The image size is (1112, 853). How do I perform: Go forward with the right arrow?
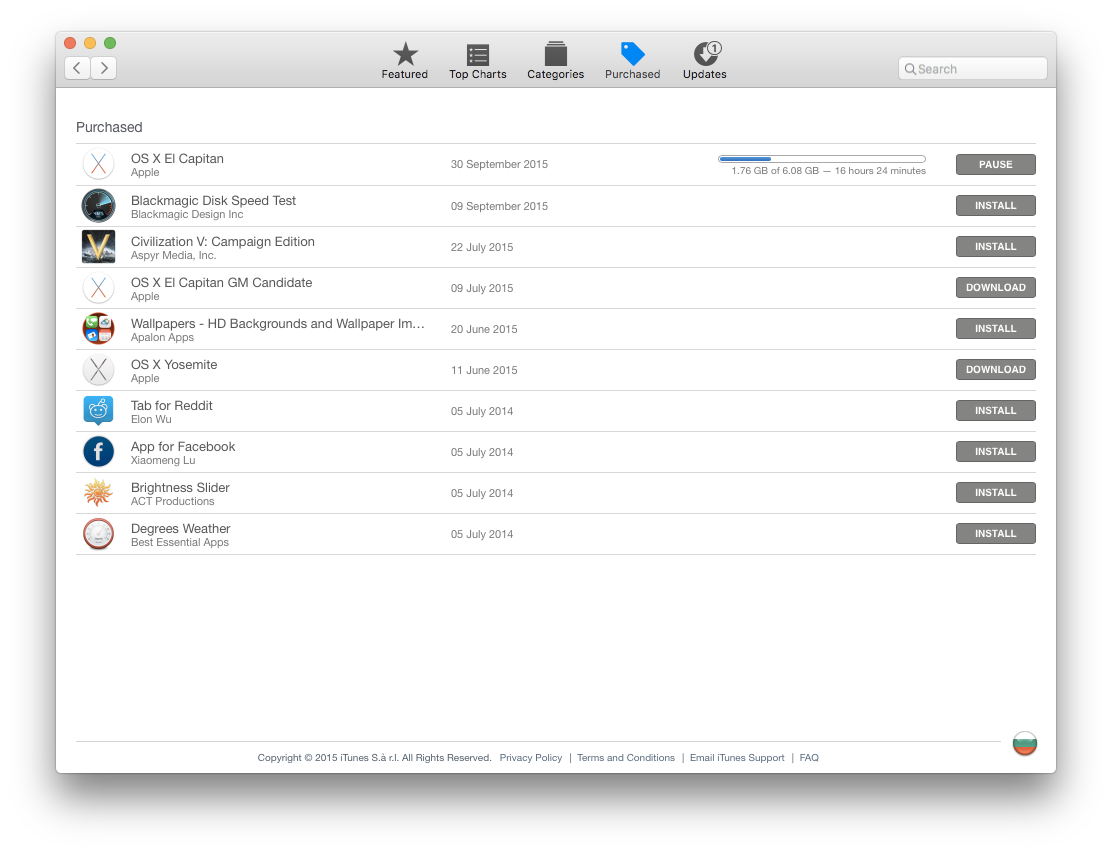(104, 68)
